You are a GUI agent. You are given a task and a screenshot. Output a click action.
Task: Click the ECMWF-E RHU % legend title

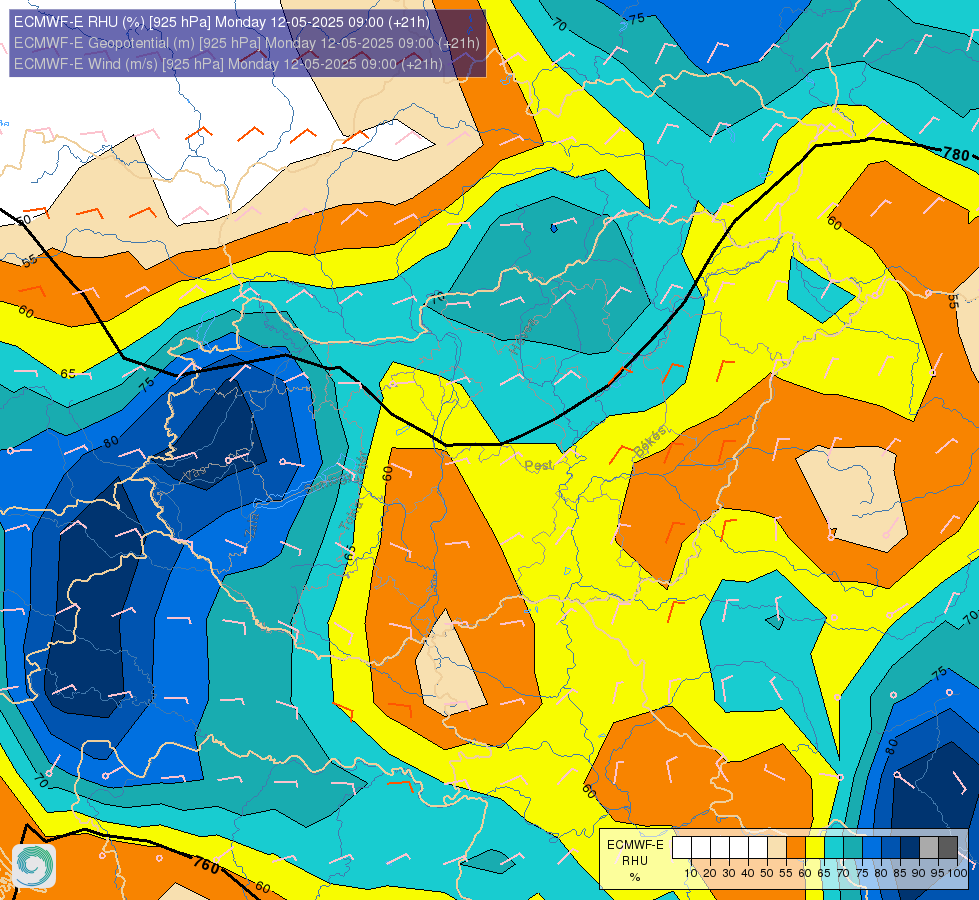635,861
